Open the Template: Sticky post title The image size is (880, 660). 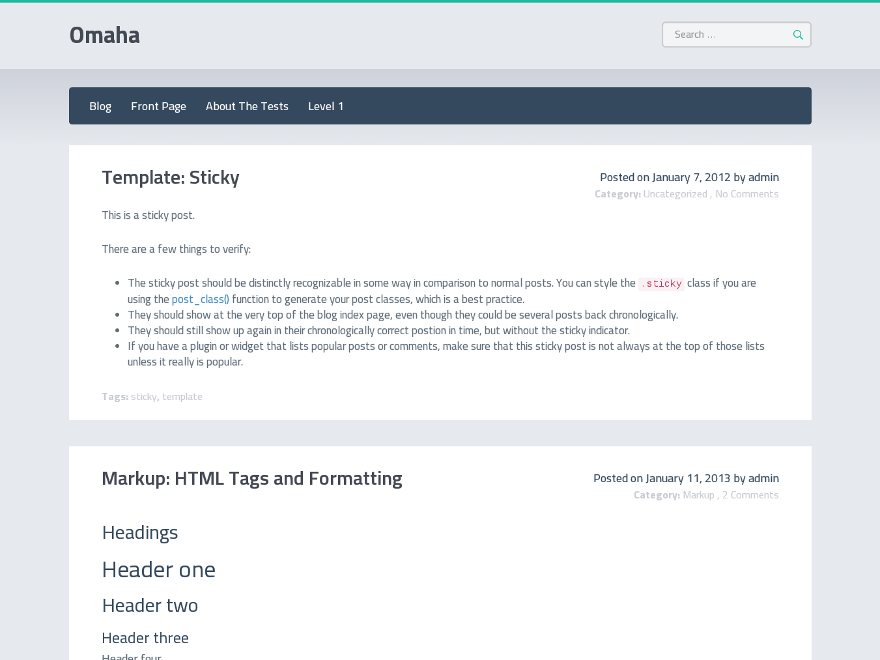[170, 178]
